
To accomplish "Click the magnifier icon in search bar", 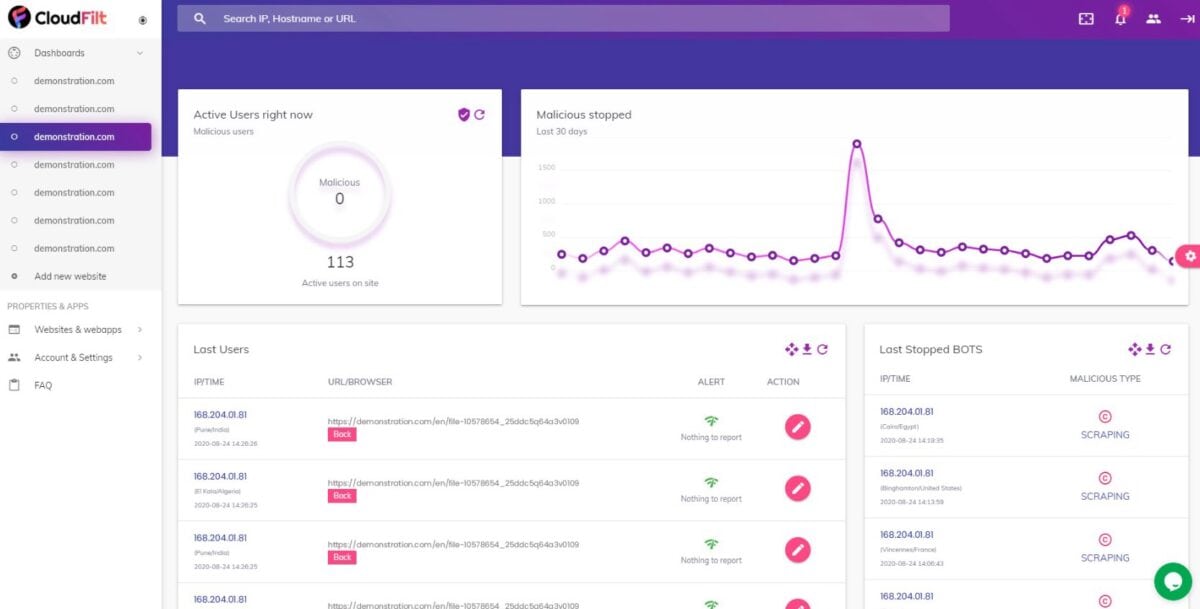I will 200,18.
